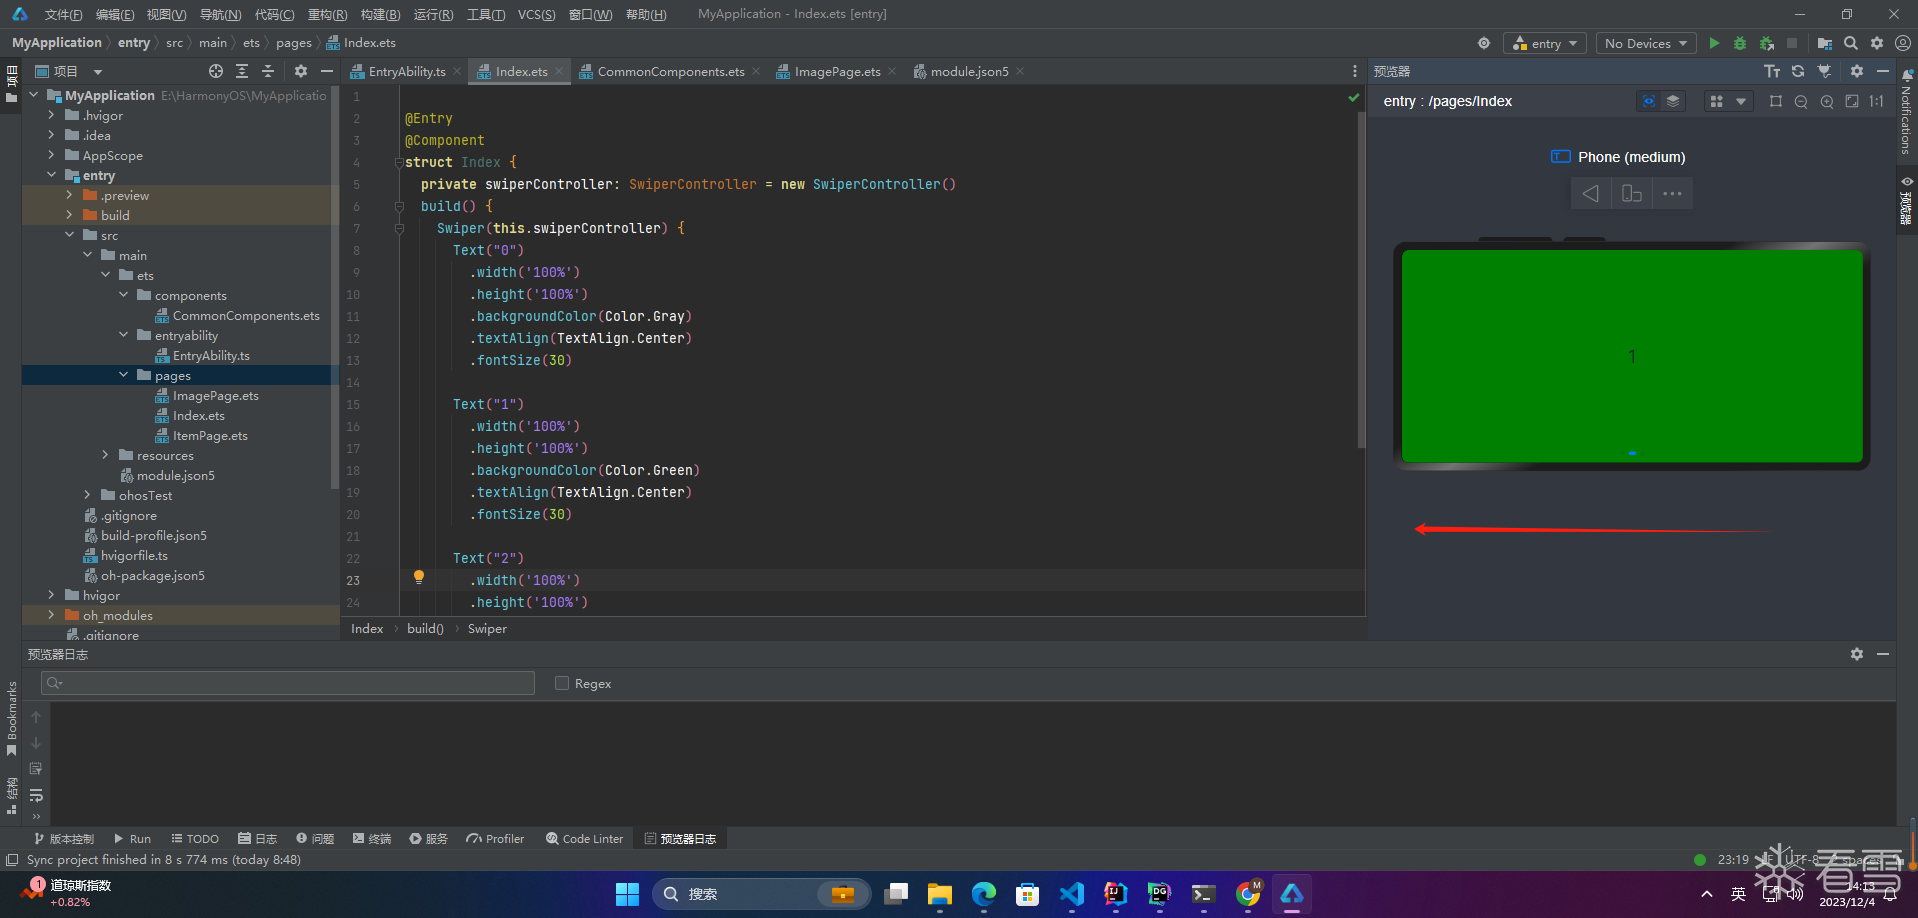Image resolution: width=1918 pixels, height=918 pixels.
Task: Toggle the eye preview mode button
Action: 1649,101
